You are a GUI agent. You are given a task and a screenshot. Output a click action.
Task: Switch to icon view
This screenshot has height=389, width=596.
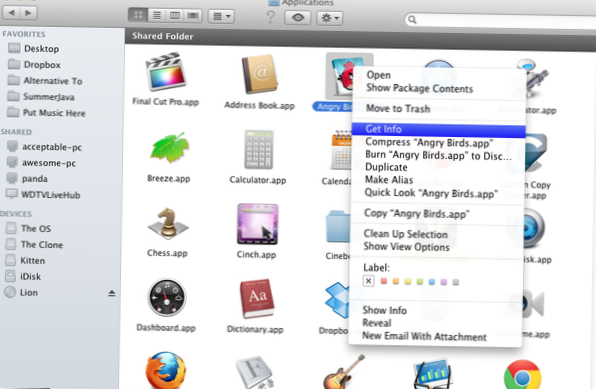click(138, 16)
